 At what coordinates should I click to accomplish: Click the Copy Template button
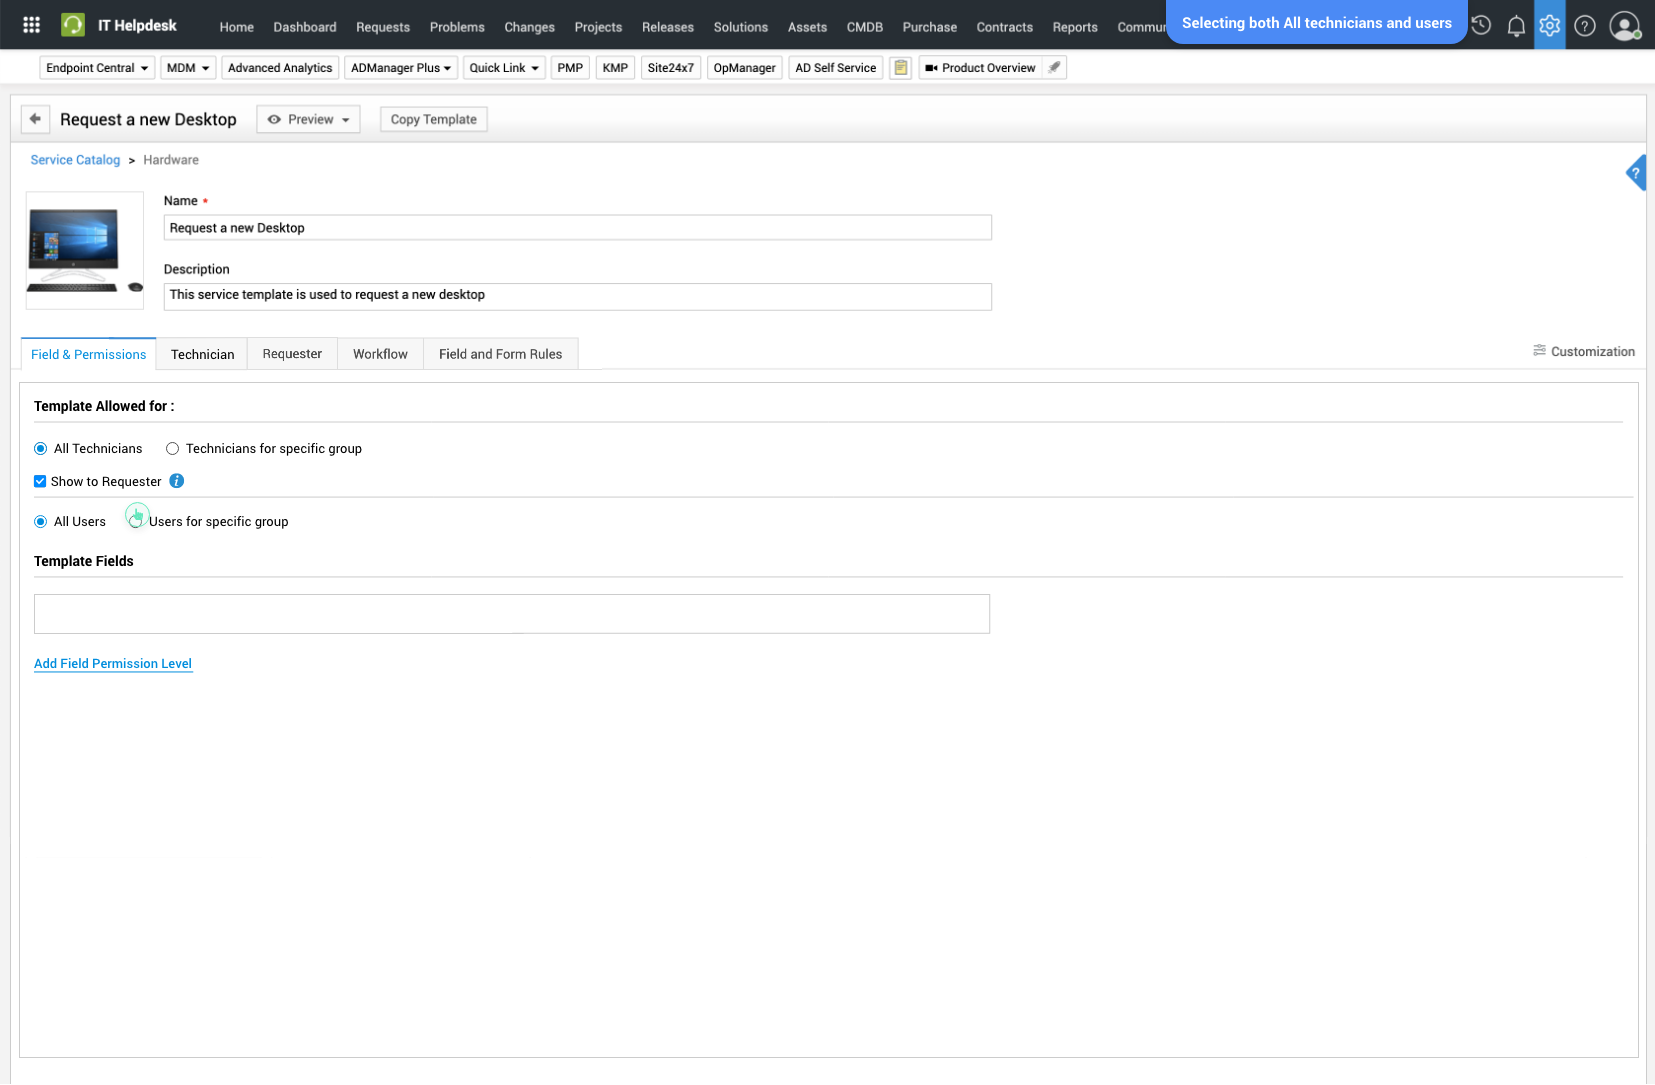[x=433, y=119]
